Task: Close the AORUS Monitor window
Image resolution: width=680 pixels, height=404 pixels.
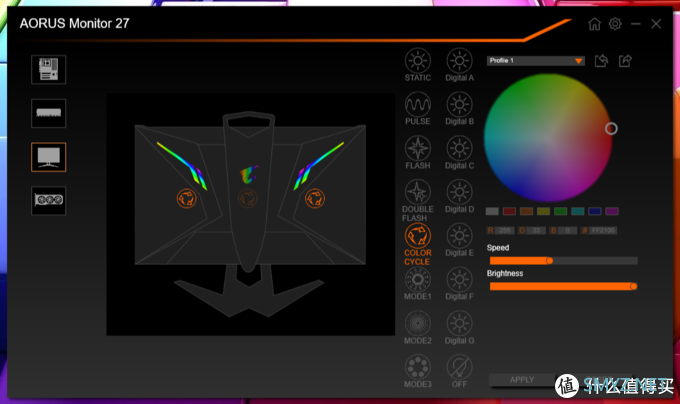Action: pyautogui.click(x=656, y=24)
